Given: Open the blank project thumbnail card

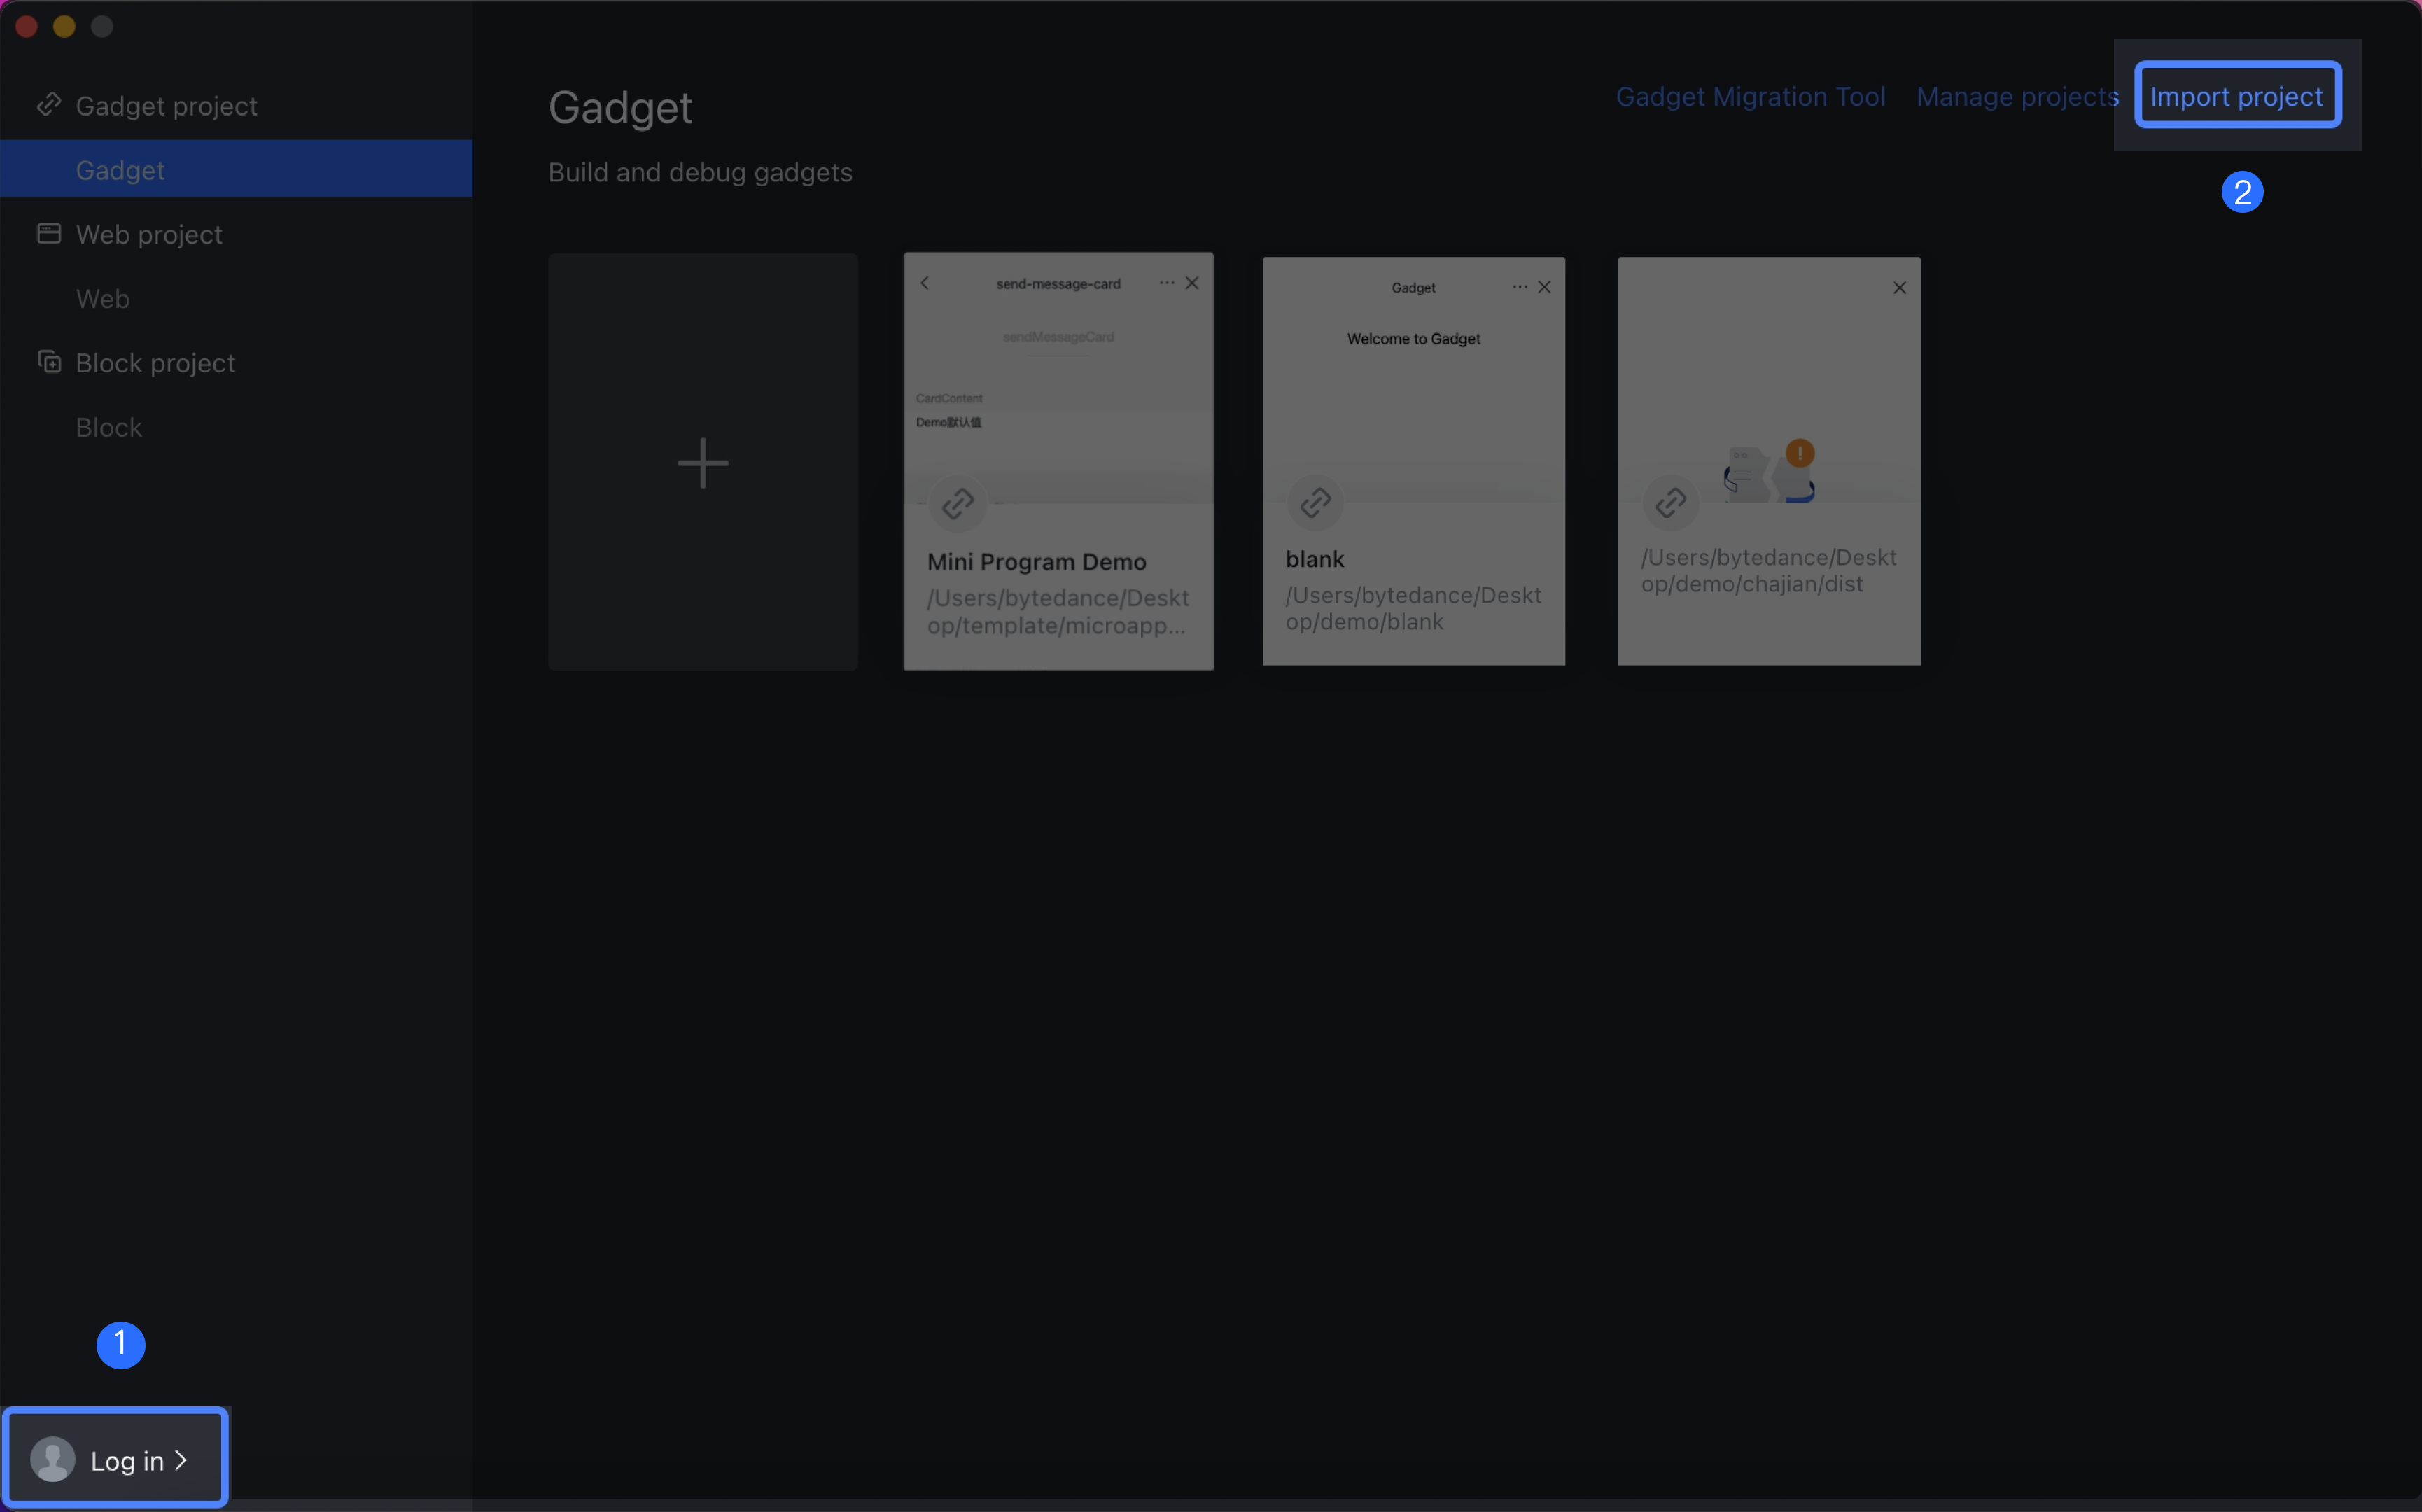Looking at the screenshot, I should coord(1413,461).
